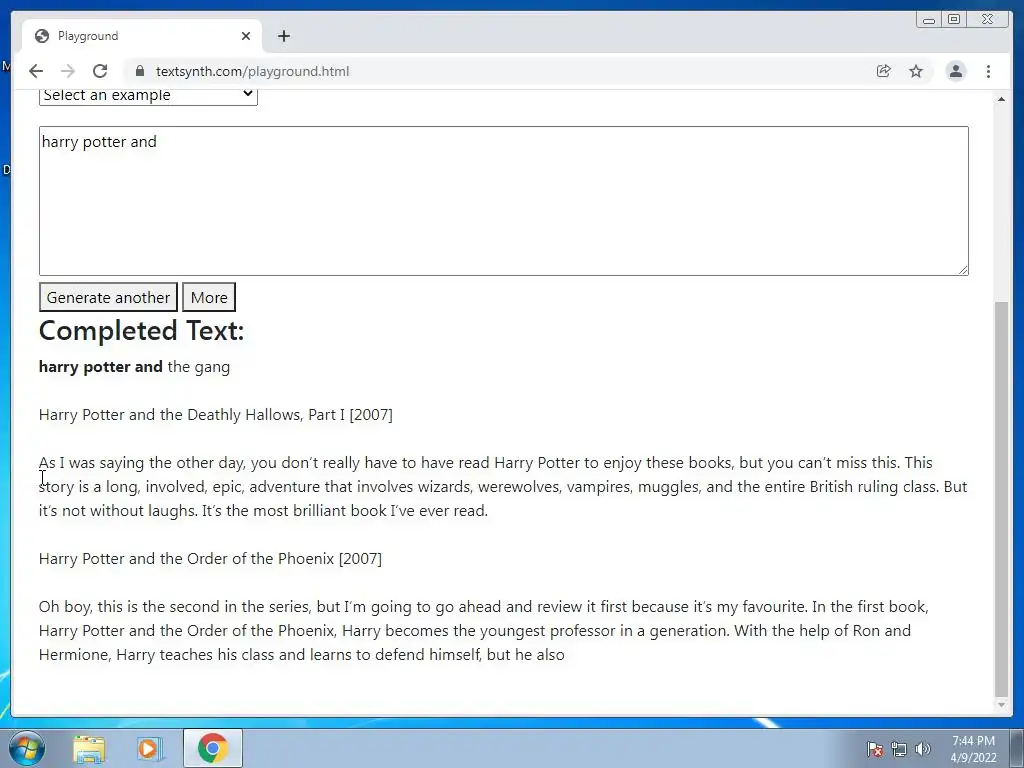Close the Playground tab
The width and height of the screenshot is (1024, 768).
coord(246,36)
